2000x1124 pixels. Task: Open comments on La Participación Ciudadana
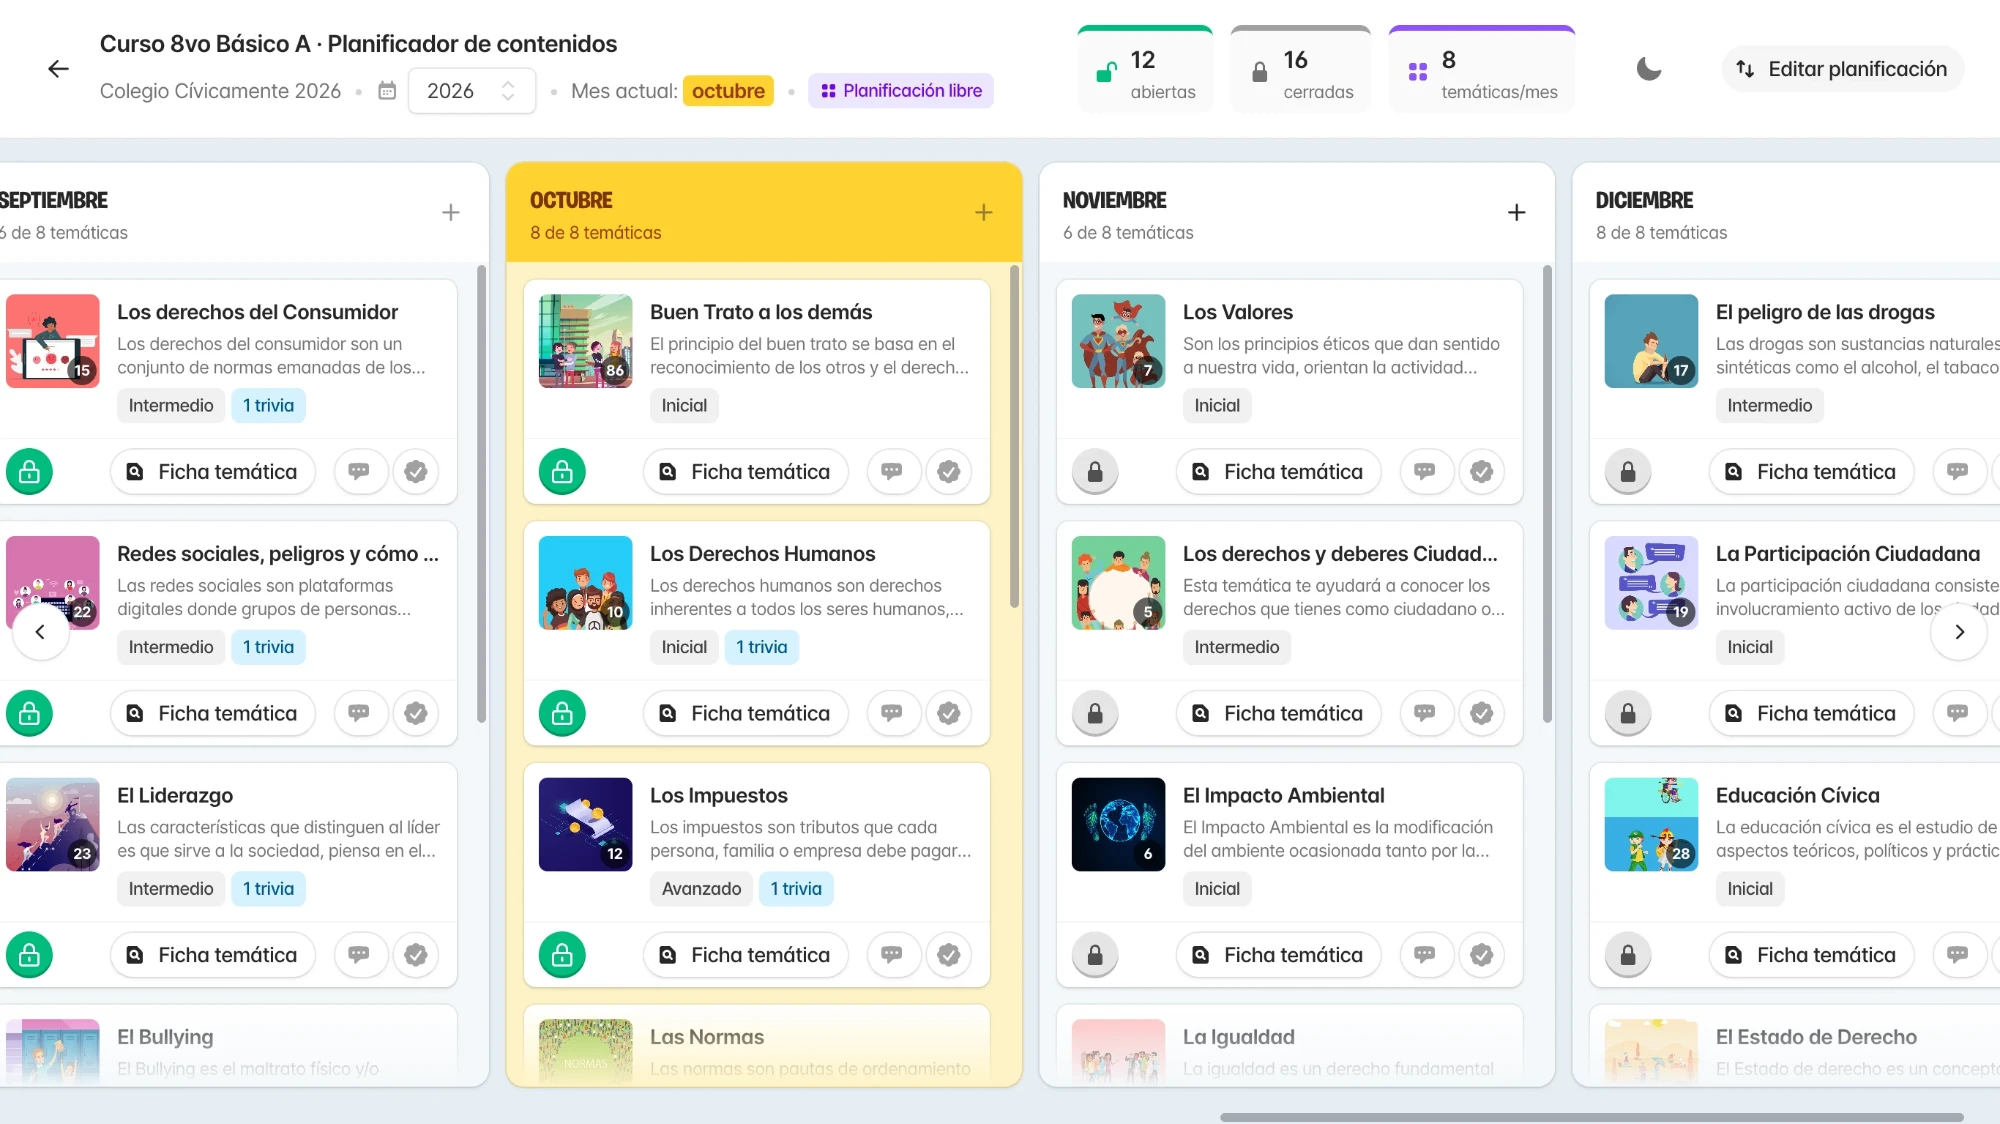(1958, 714)
